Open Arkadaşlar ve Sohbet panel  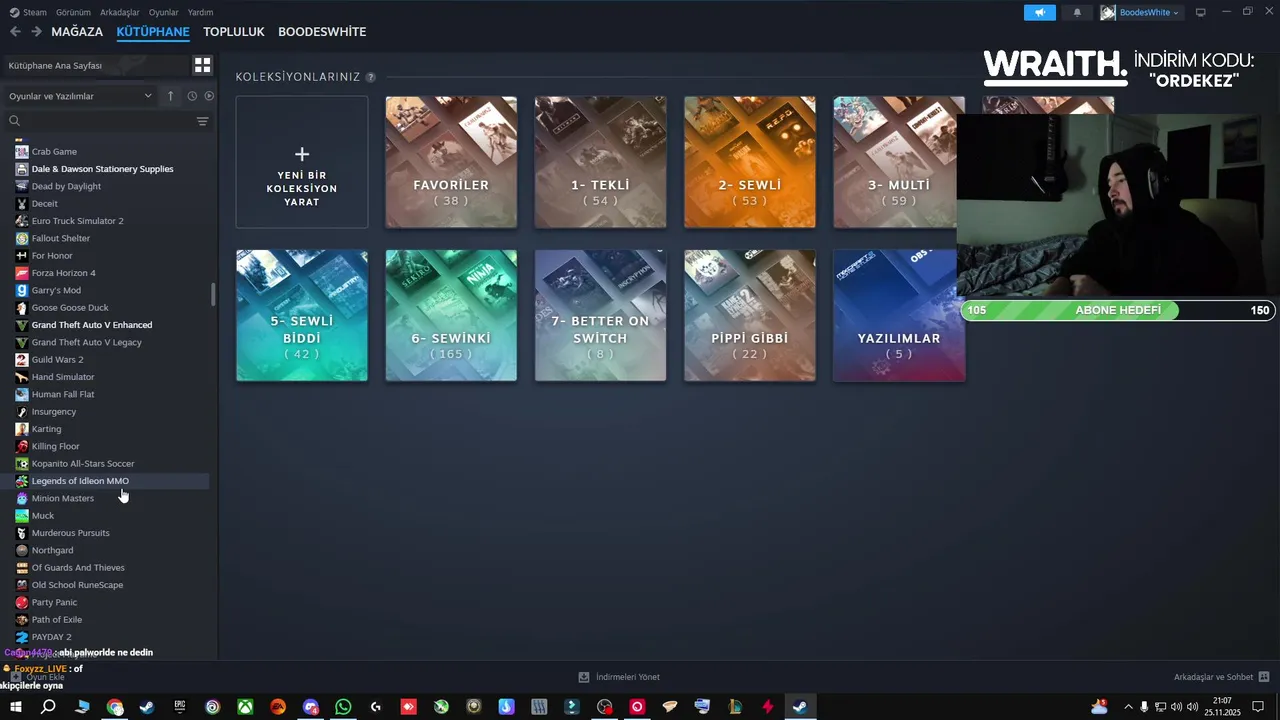point(1221,677)
